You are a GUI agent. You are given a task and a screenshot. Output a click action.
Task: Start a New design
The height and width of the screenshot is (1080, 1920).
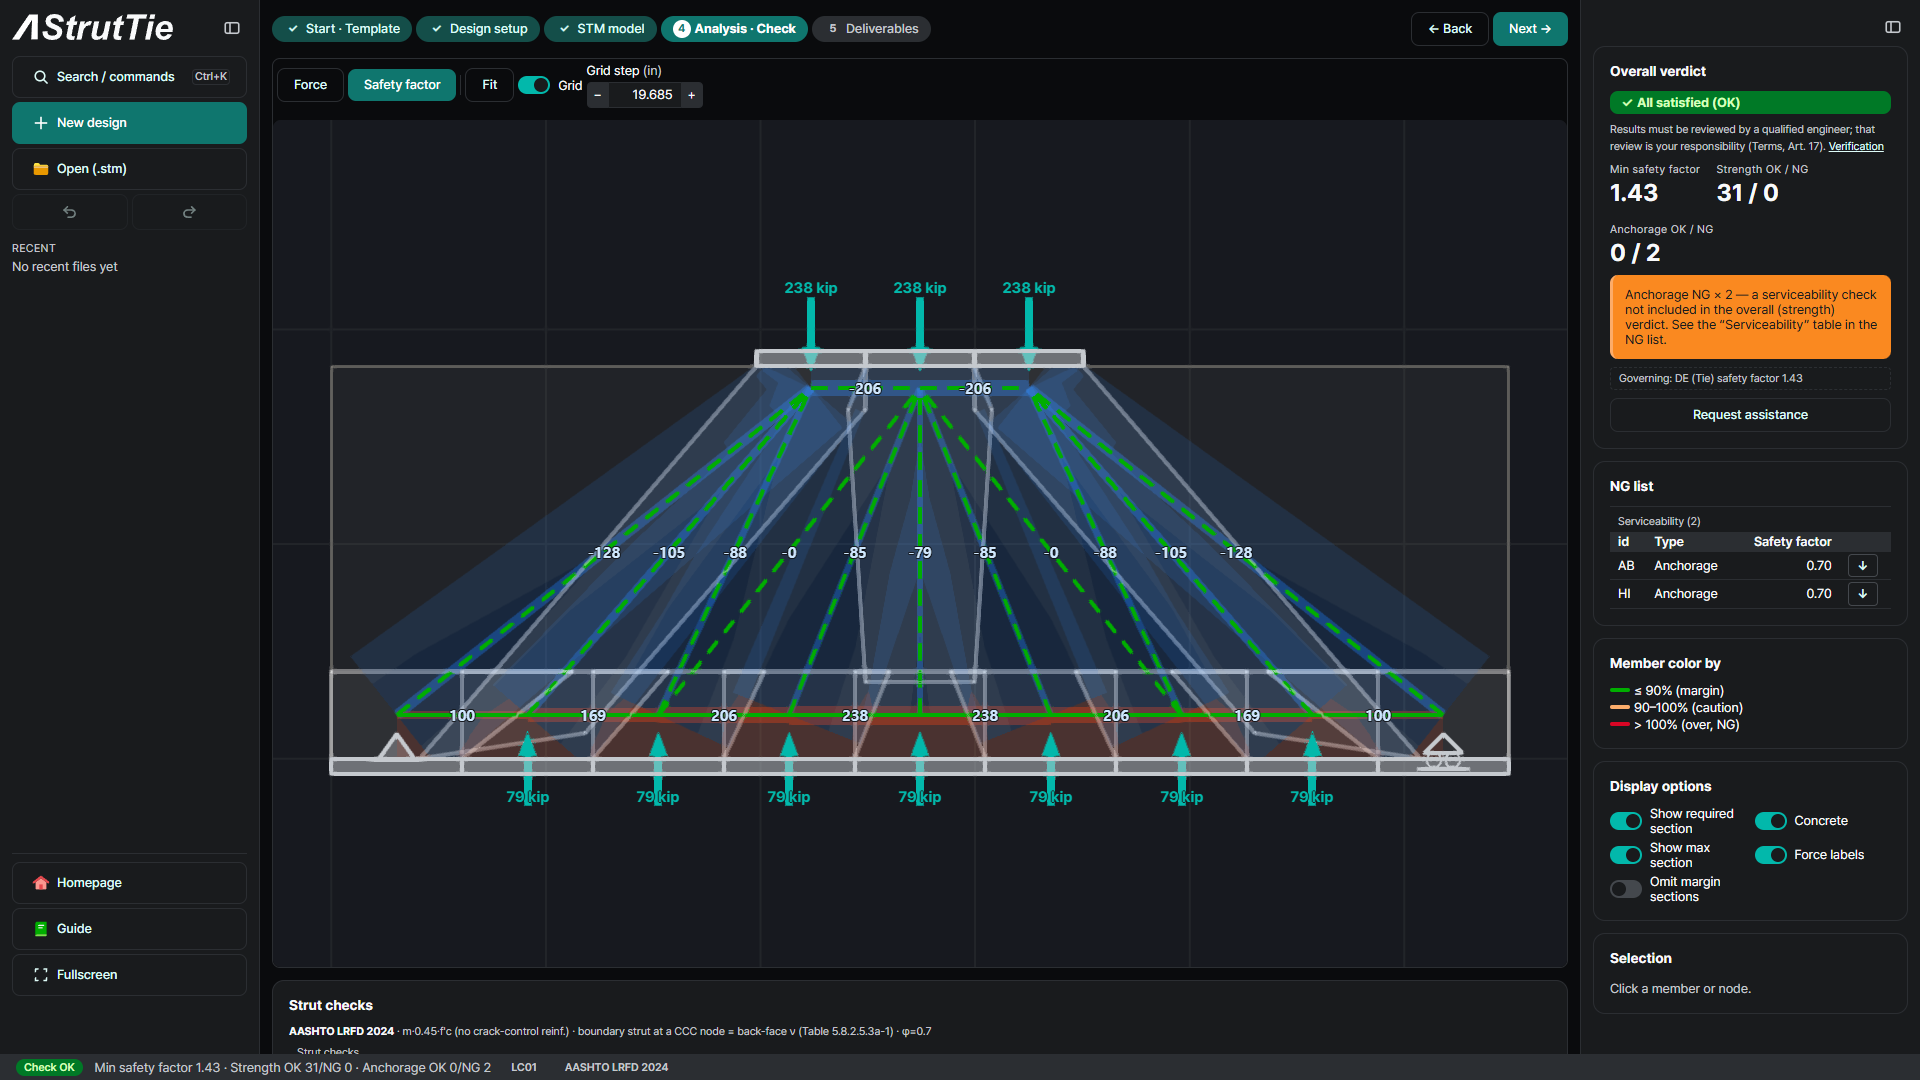pyautogui.click(x=129, y=123)
